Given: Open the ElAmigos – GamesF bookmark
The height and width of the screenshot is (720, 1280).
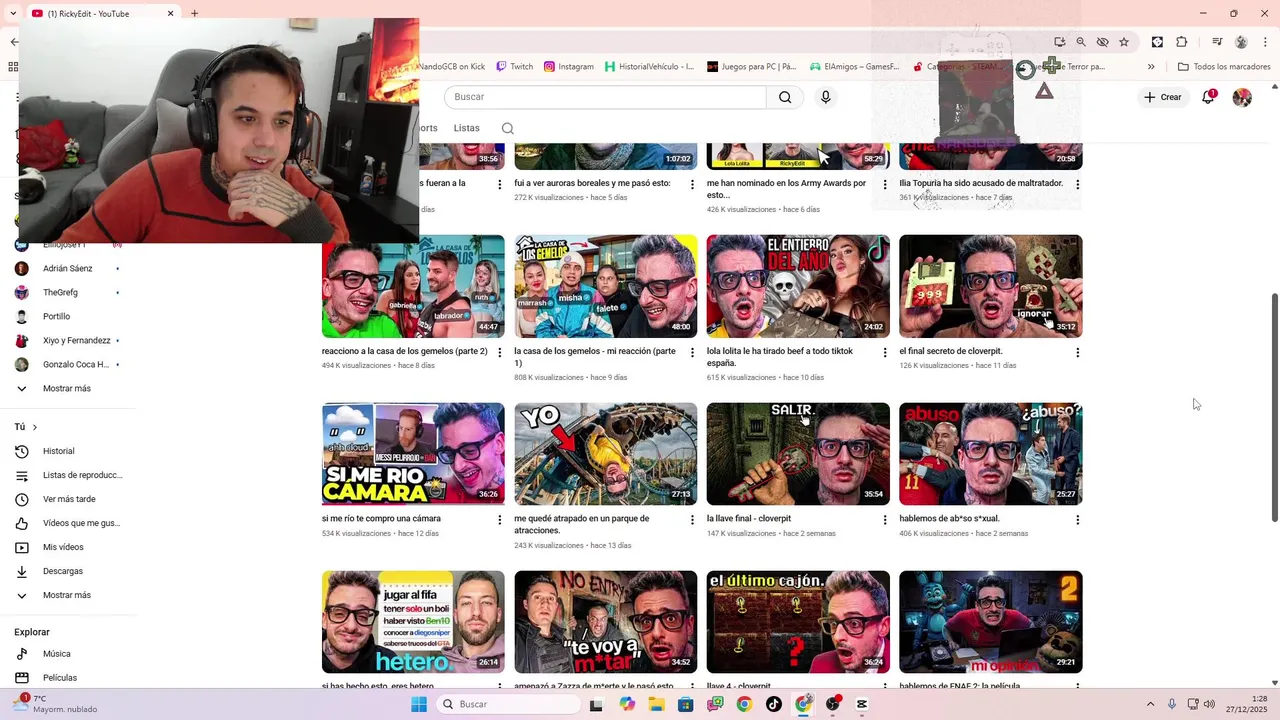Looking at the screenshot, I should pyautogui.click(x=855, y=67).
